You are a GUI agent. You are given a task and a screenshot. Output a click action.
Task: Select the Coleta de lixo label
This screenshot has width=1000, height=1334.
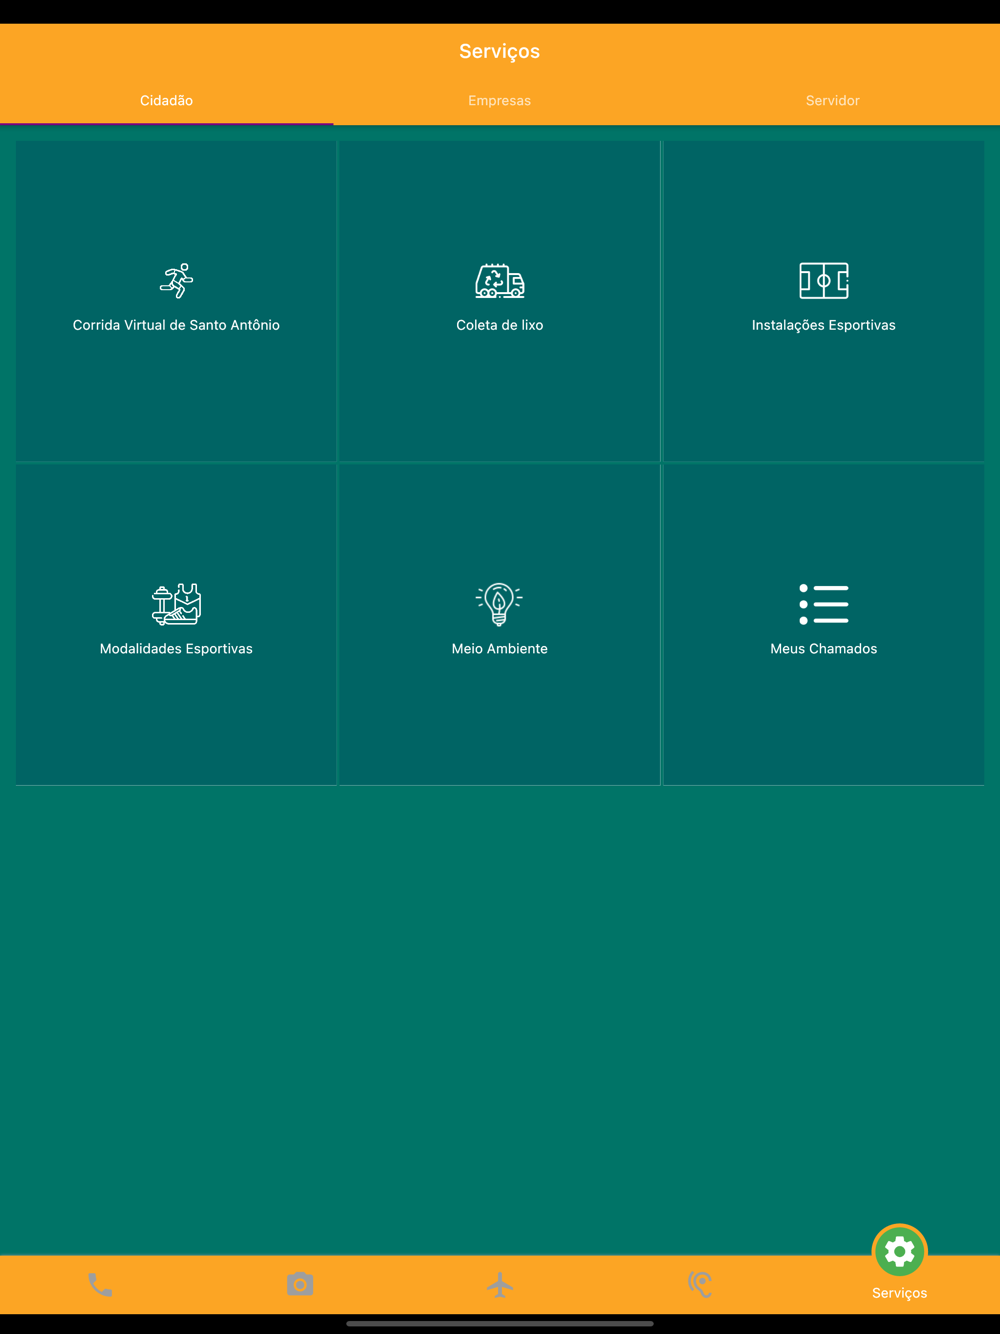click(500, 325)
